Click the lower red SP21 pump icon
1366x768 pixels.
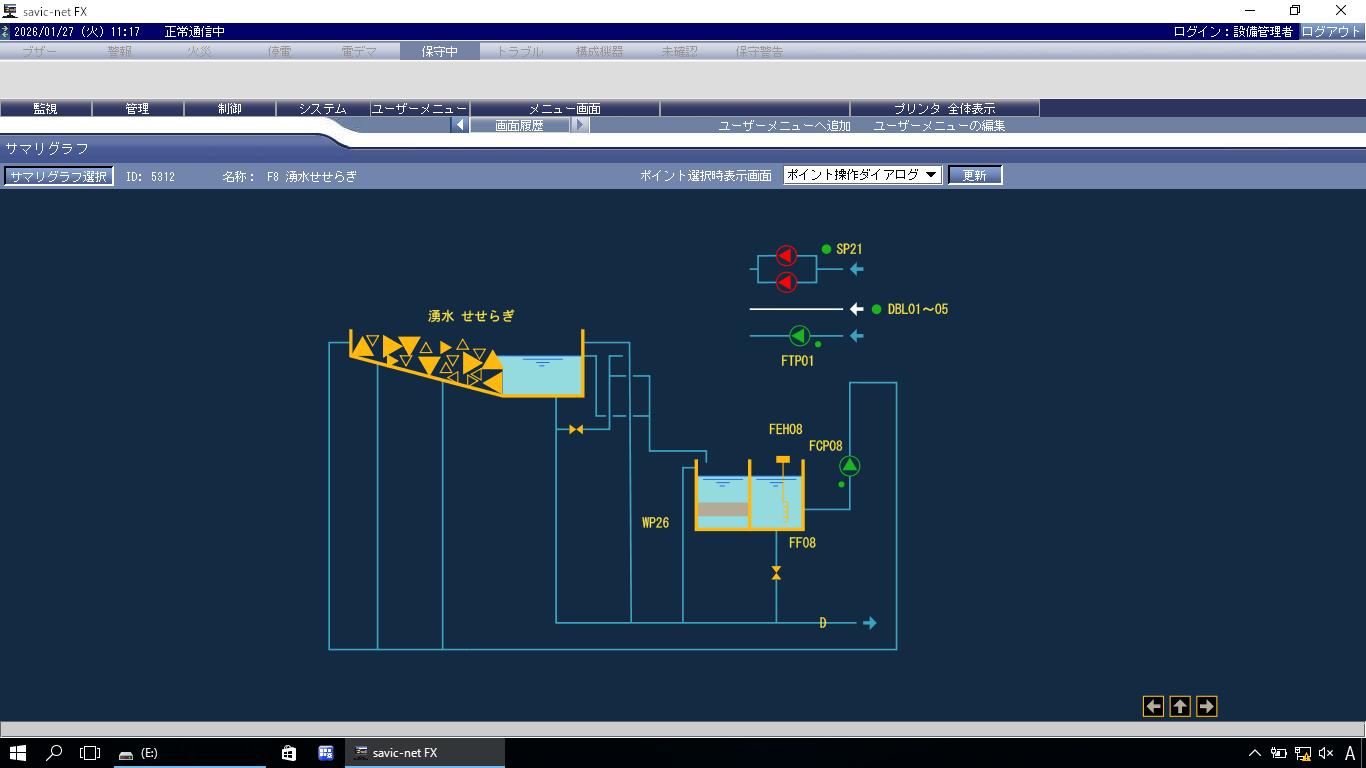(x=786, y=282)
